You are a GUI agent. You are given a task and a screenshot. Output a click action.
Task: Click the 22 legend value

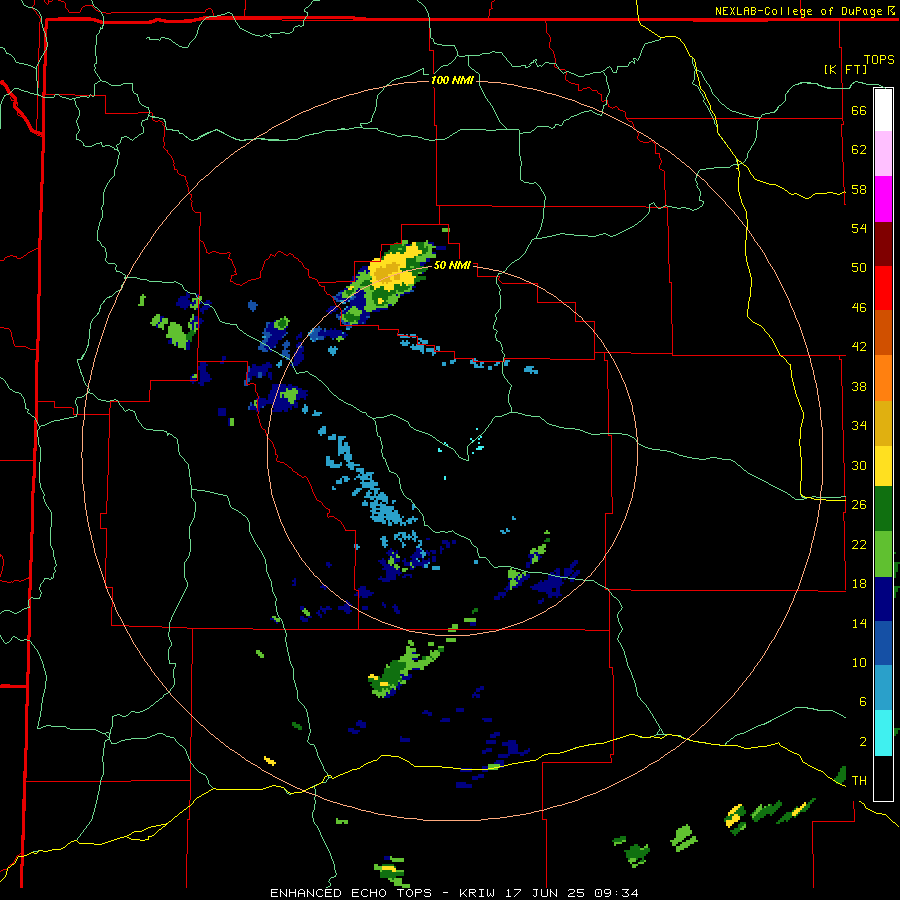(x=859, y=544)
